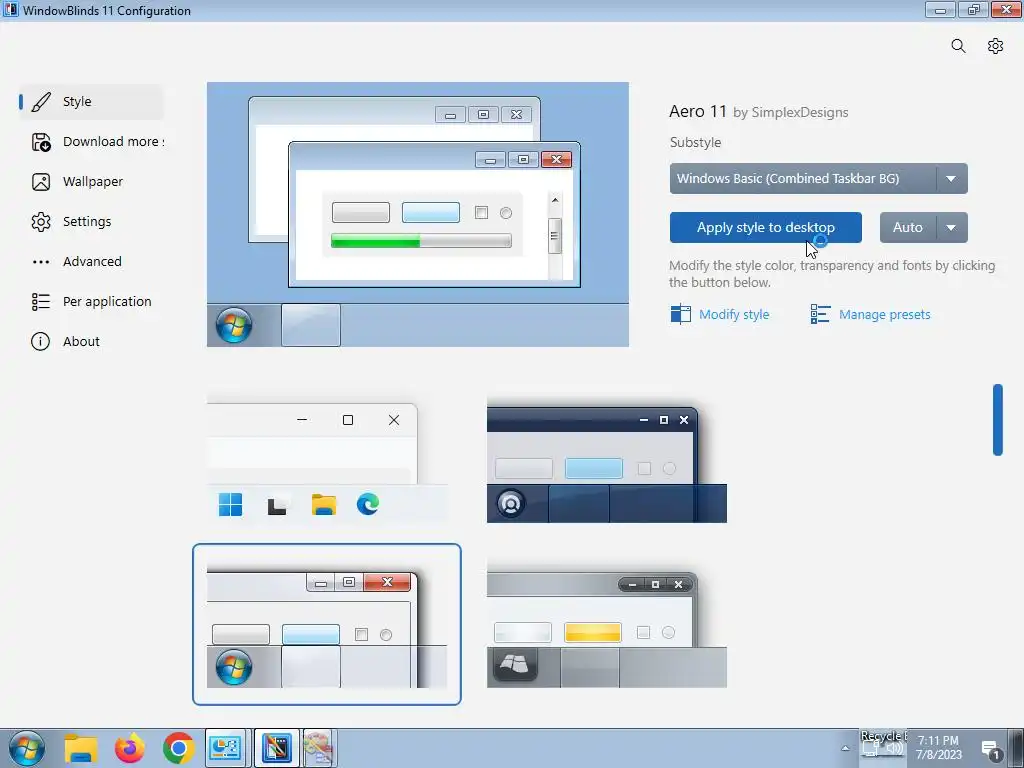The width and height of the screenshot is (1024, 768).
Task: Open the paint palette taskbar icon
Action: [x=319, y=748]
